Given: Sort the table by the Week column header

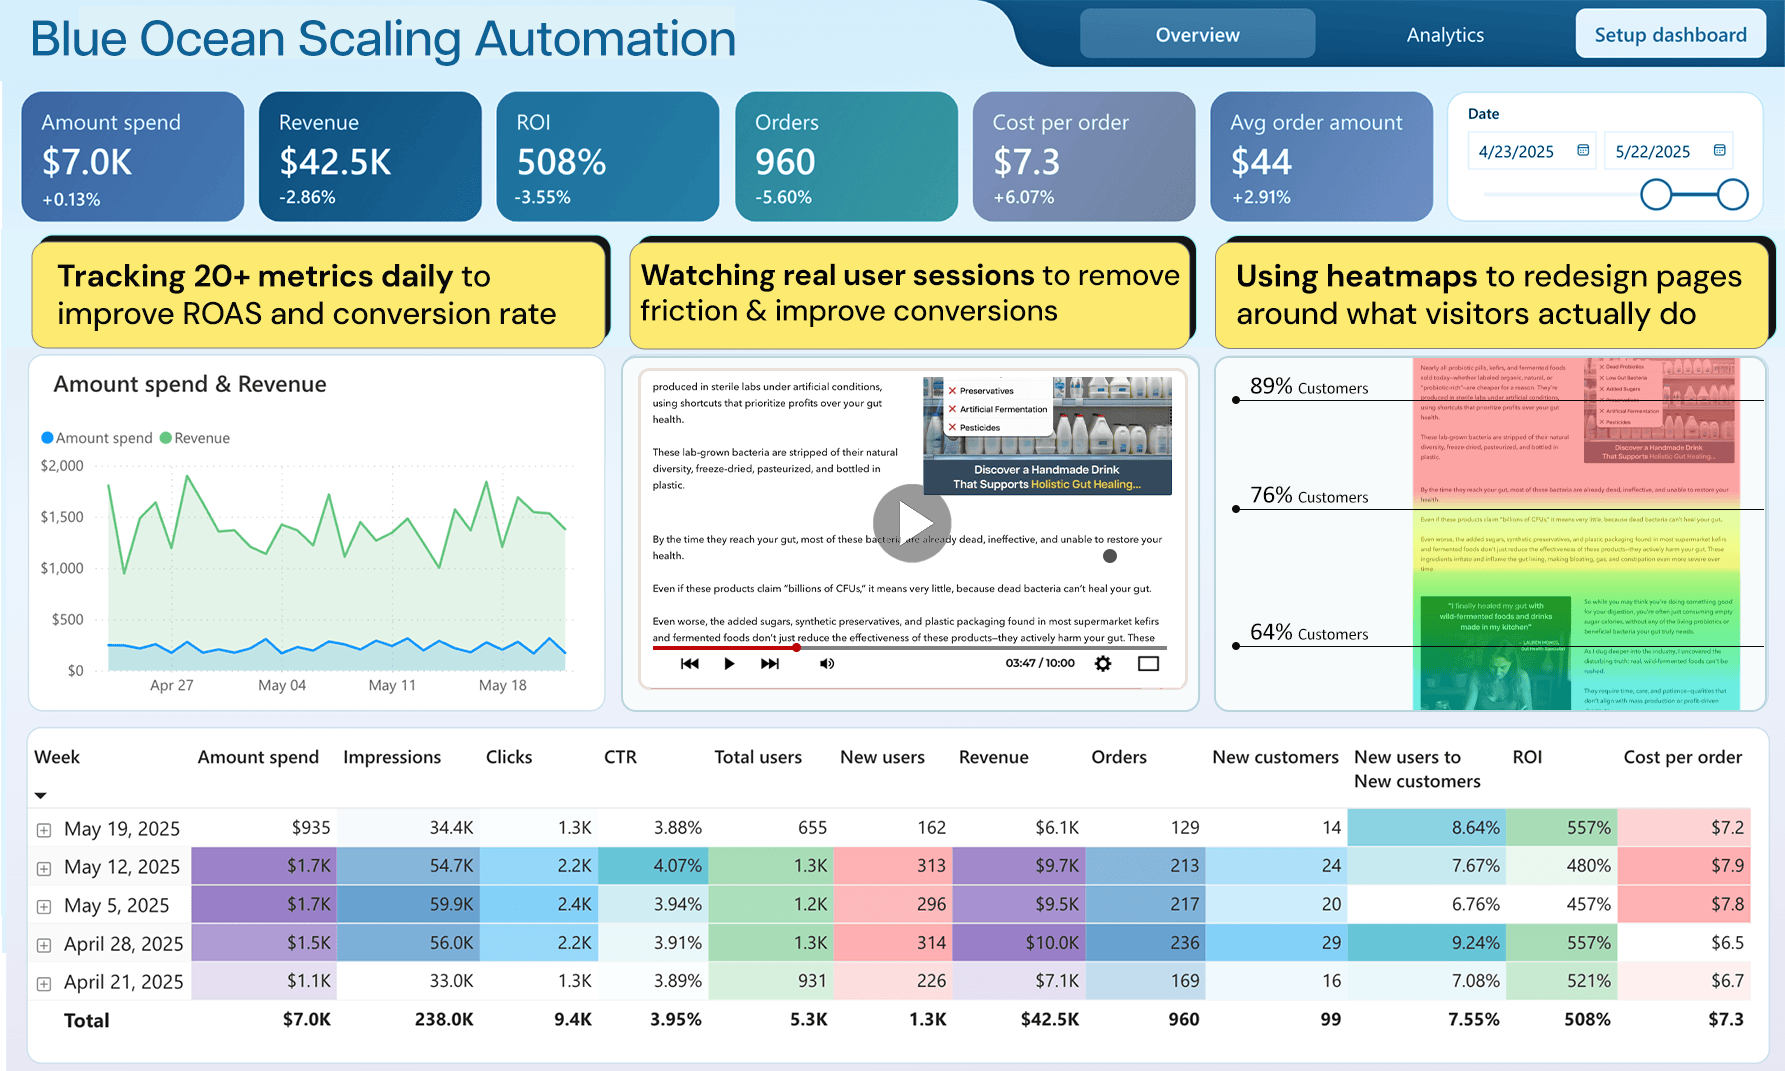Looking at the screenshot, I should pos(57,757).
